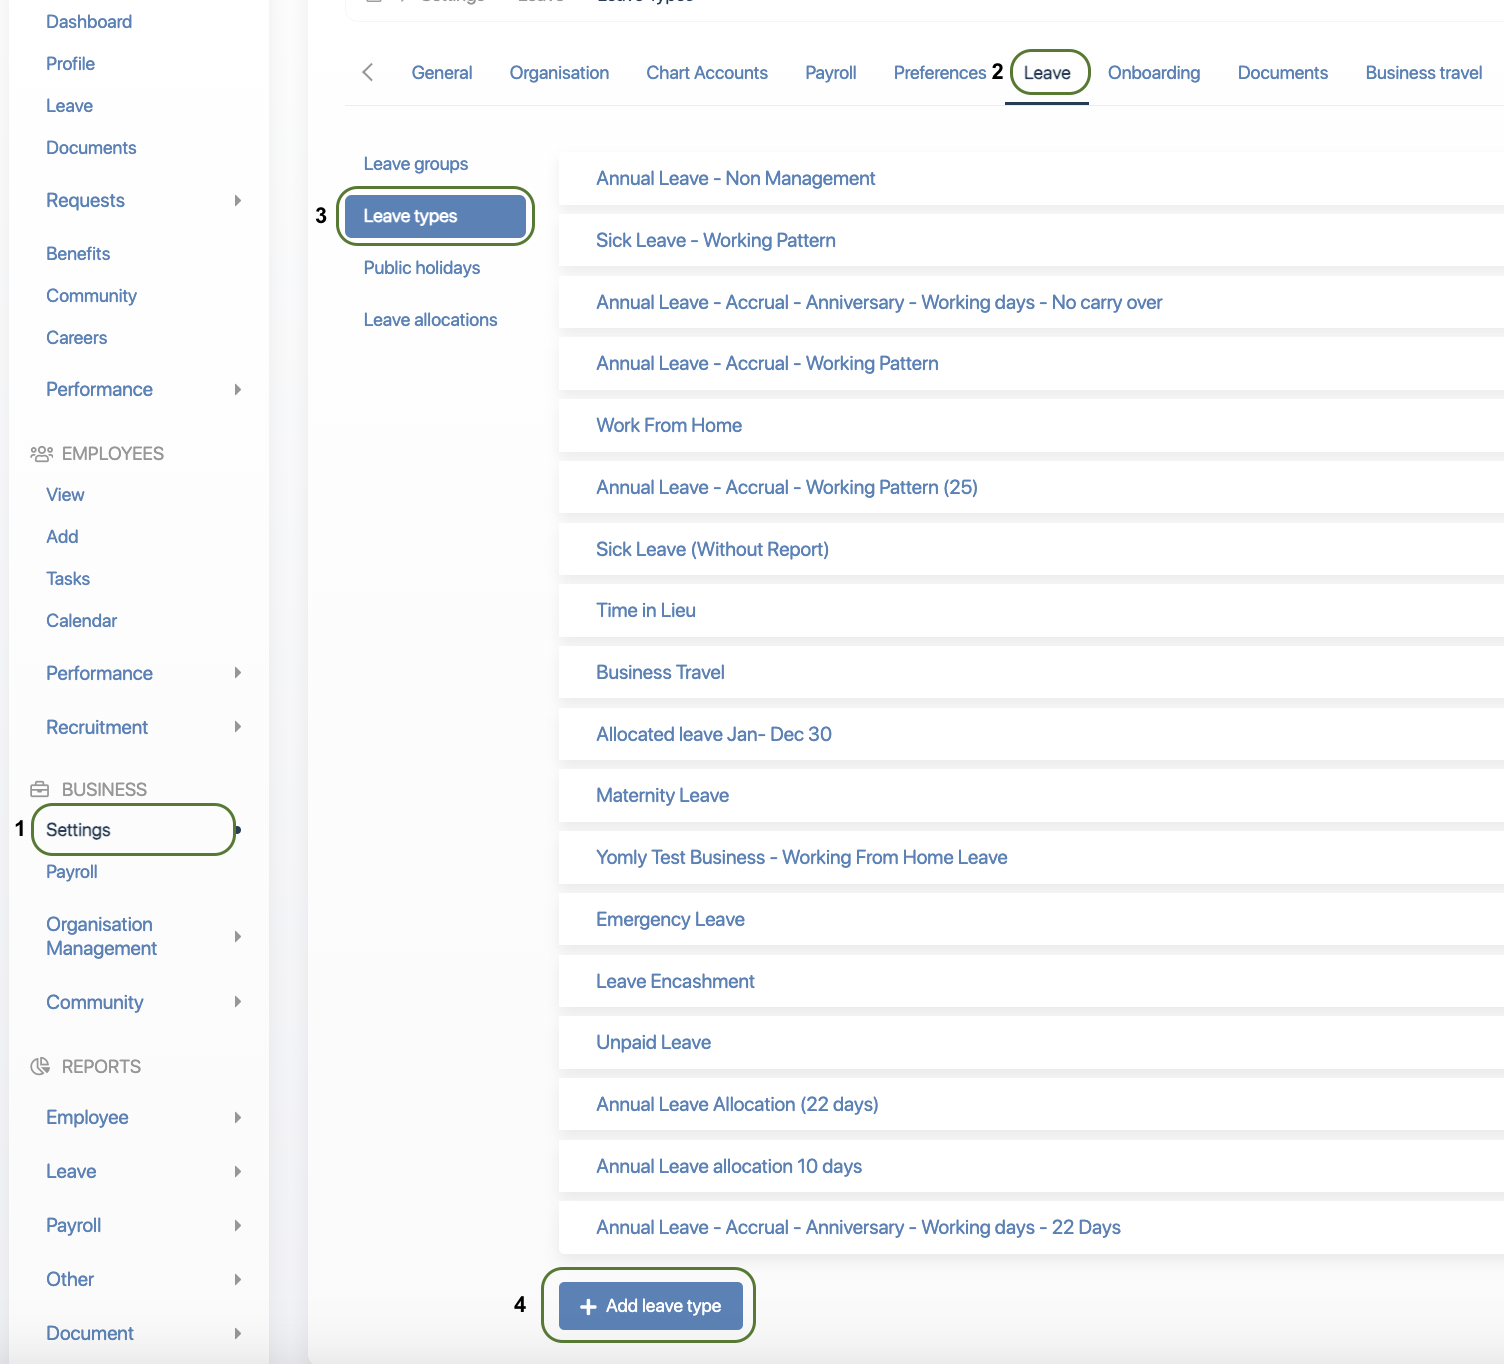1504x1364 pixels.
Task: Switch to the Onboarding tab
Action: (x=1153, y=73)
